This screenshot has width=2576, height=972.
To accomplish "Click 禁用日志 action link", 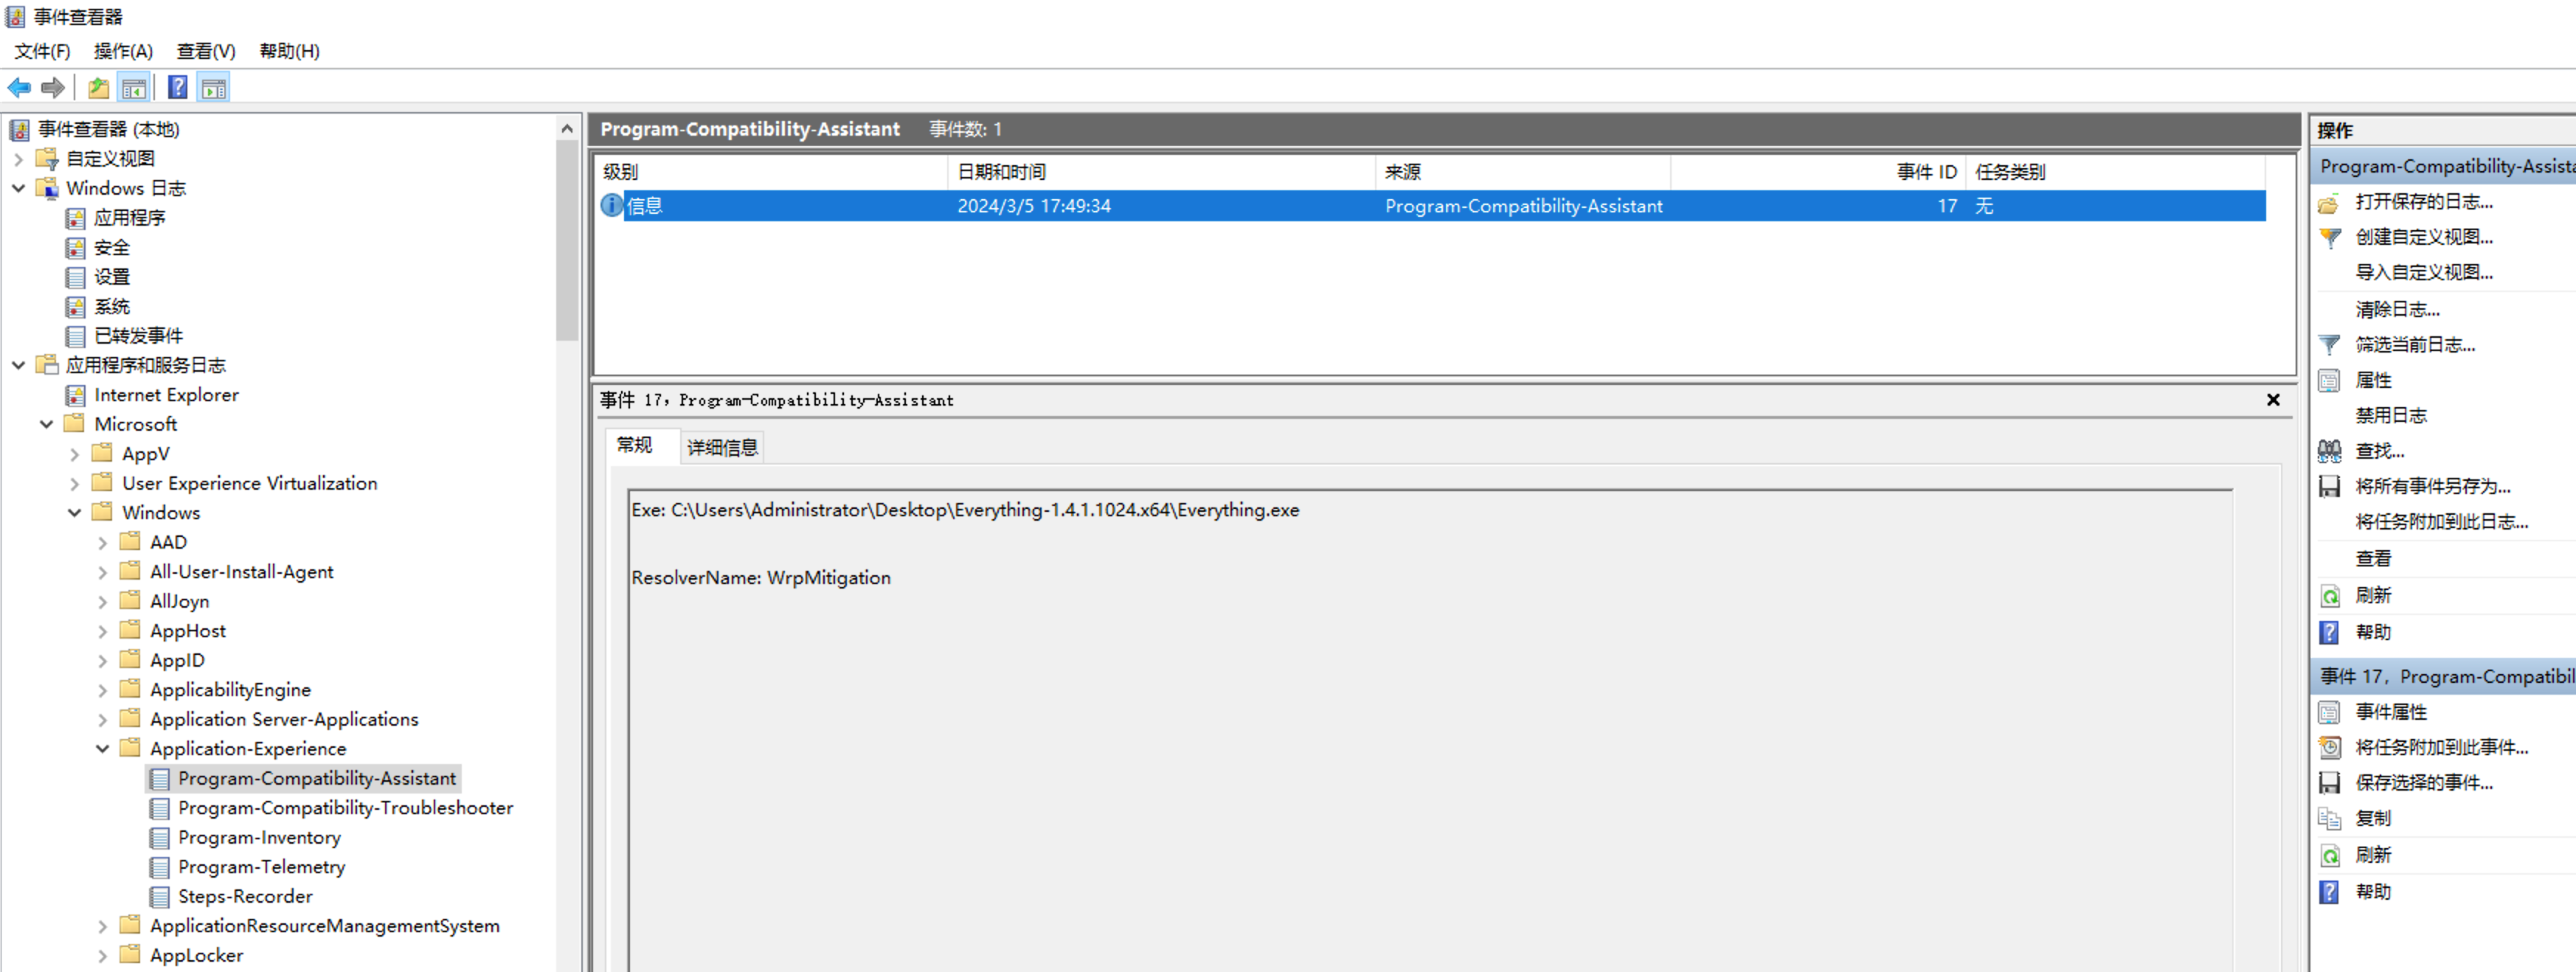I will tap(2390, 415).
